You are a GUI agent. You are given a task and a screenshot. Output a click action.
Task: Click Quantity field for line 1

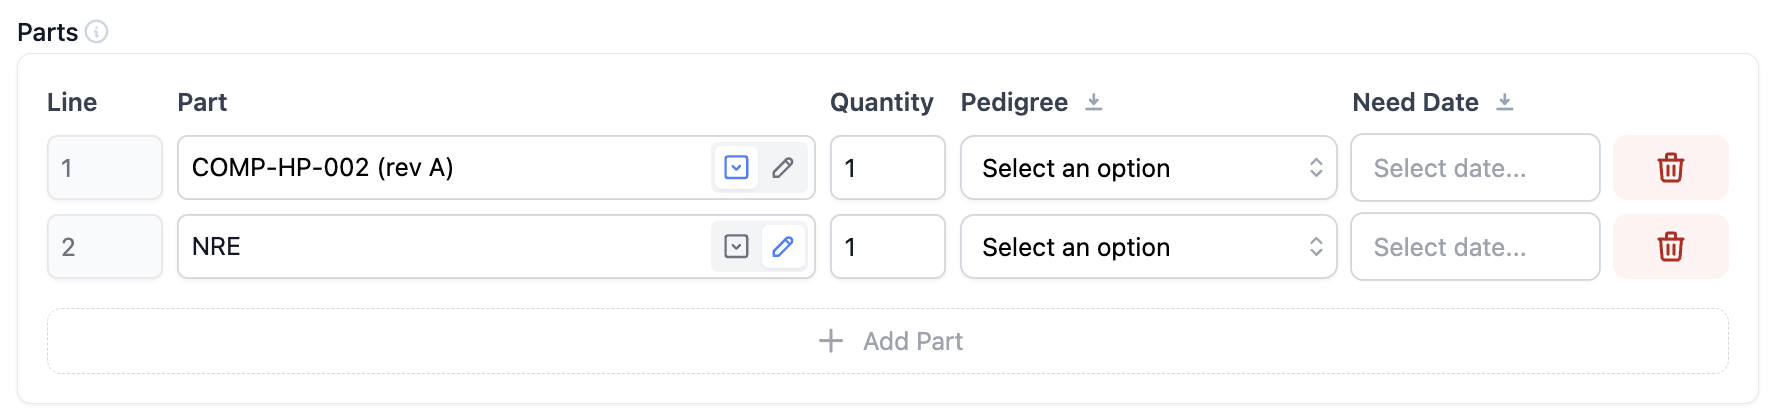click(x=887, y=168)
